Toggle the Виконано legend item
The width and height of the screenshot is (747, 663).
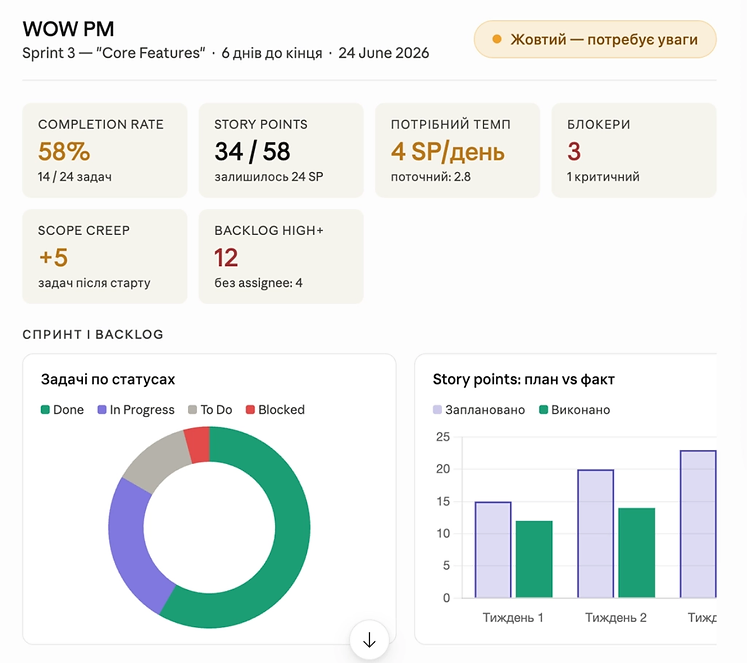pos(575,410)
